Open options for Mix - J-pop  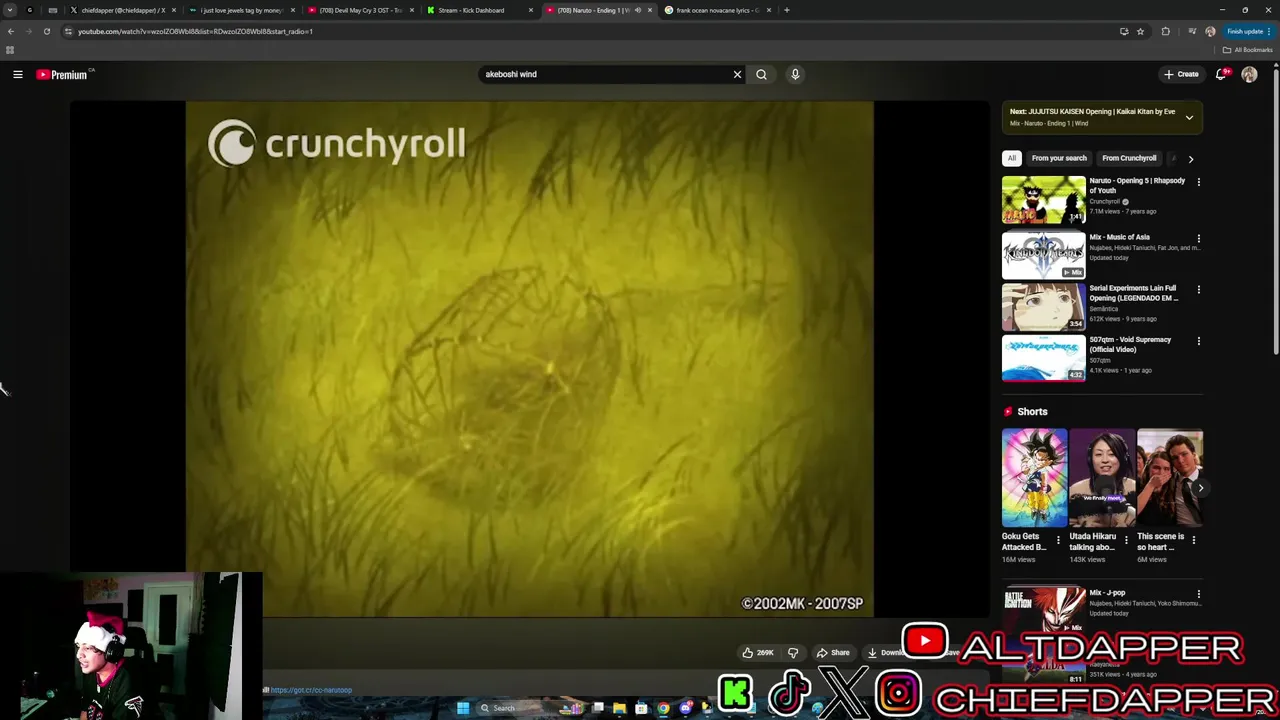coord(1198,594)
